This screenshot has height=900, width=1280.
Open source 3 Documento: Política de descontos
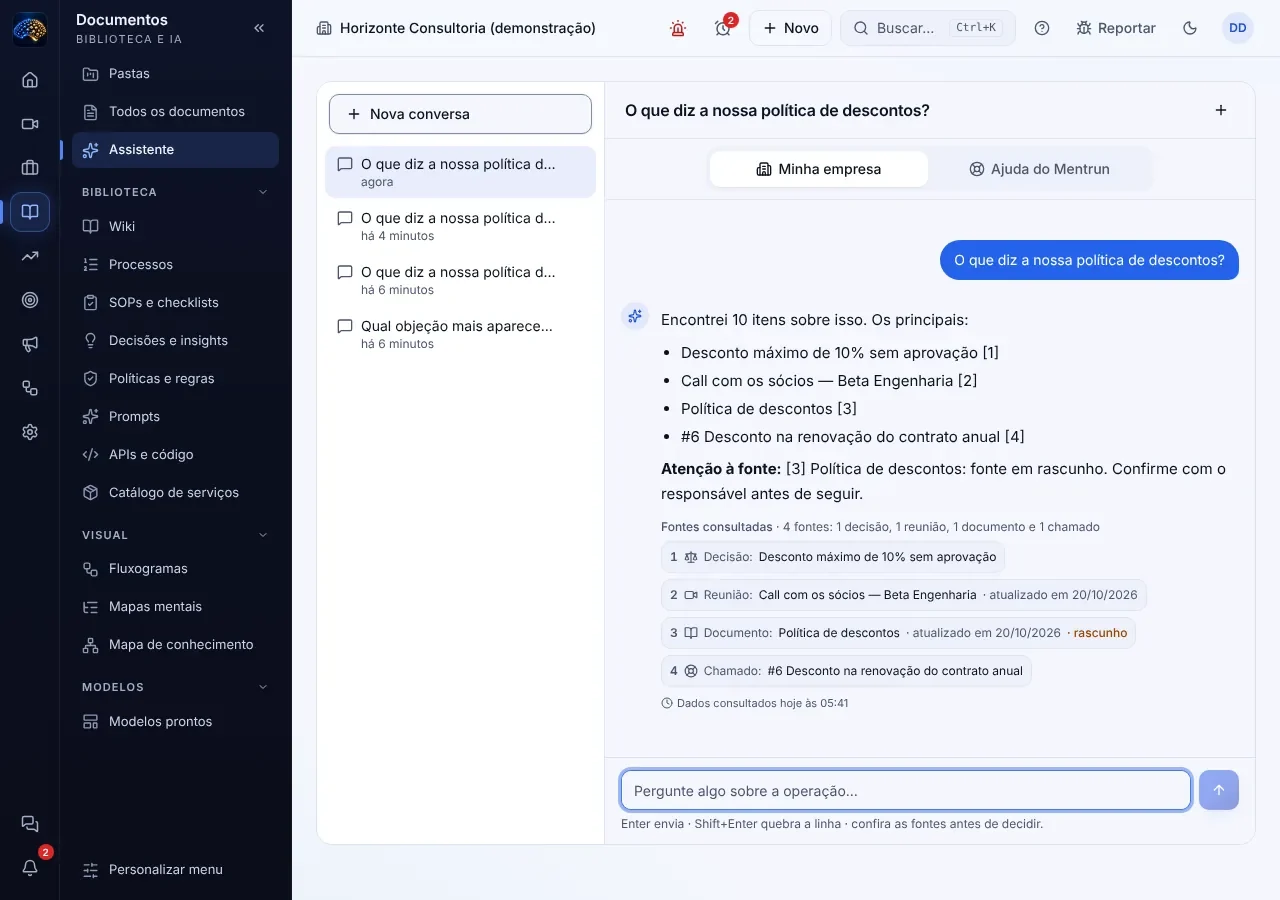pyautogui.click(x=898, y=633)
